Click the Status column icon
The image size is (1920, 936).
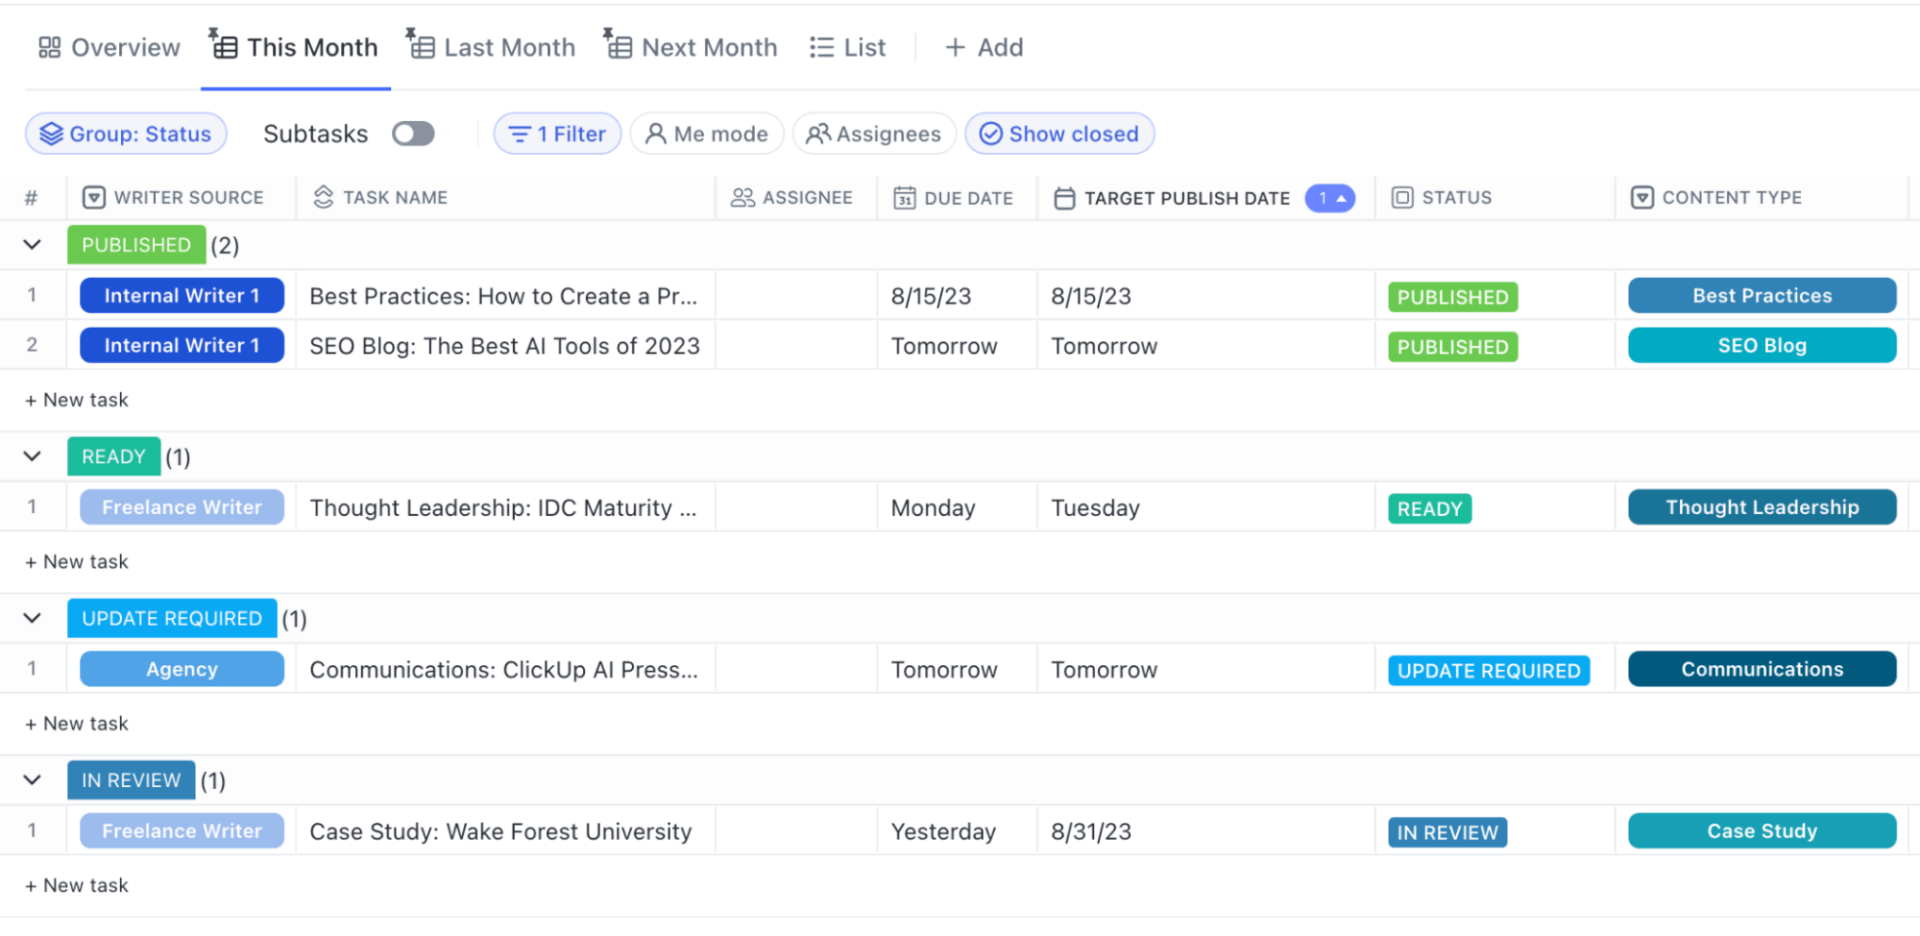(x=1403, y=198)
